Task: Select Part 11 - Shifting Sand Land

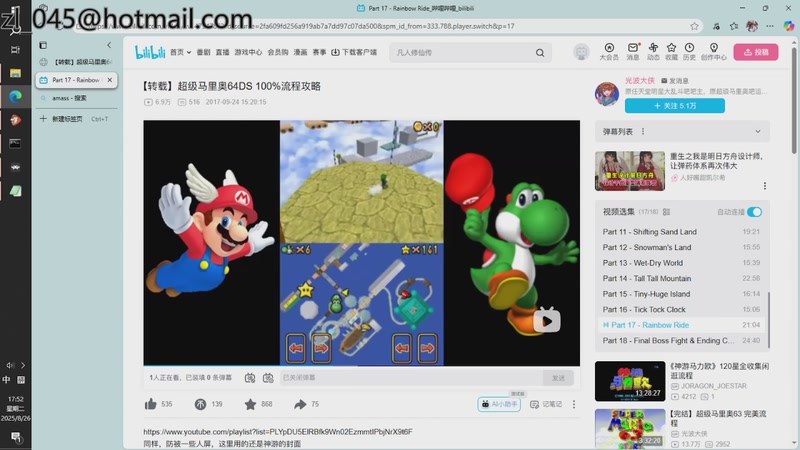Action: coord(681,232)
